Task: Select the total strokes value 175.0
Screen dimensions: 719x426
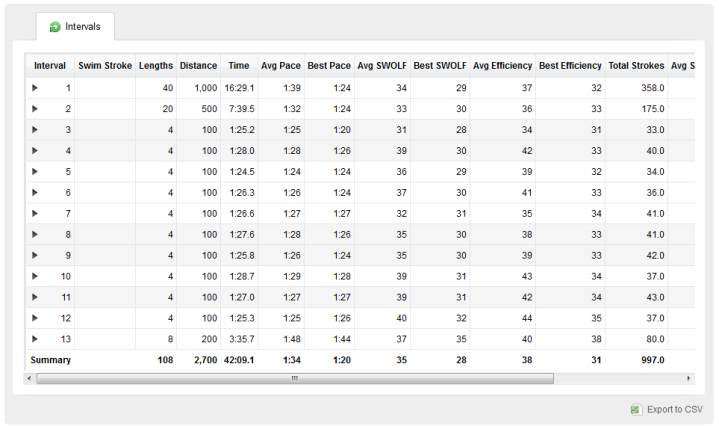Action: pyautogui.click(x=653, y=109)
